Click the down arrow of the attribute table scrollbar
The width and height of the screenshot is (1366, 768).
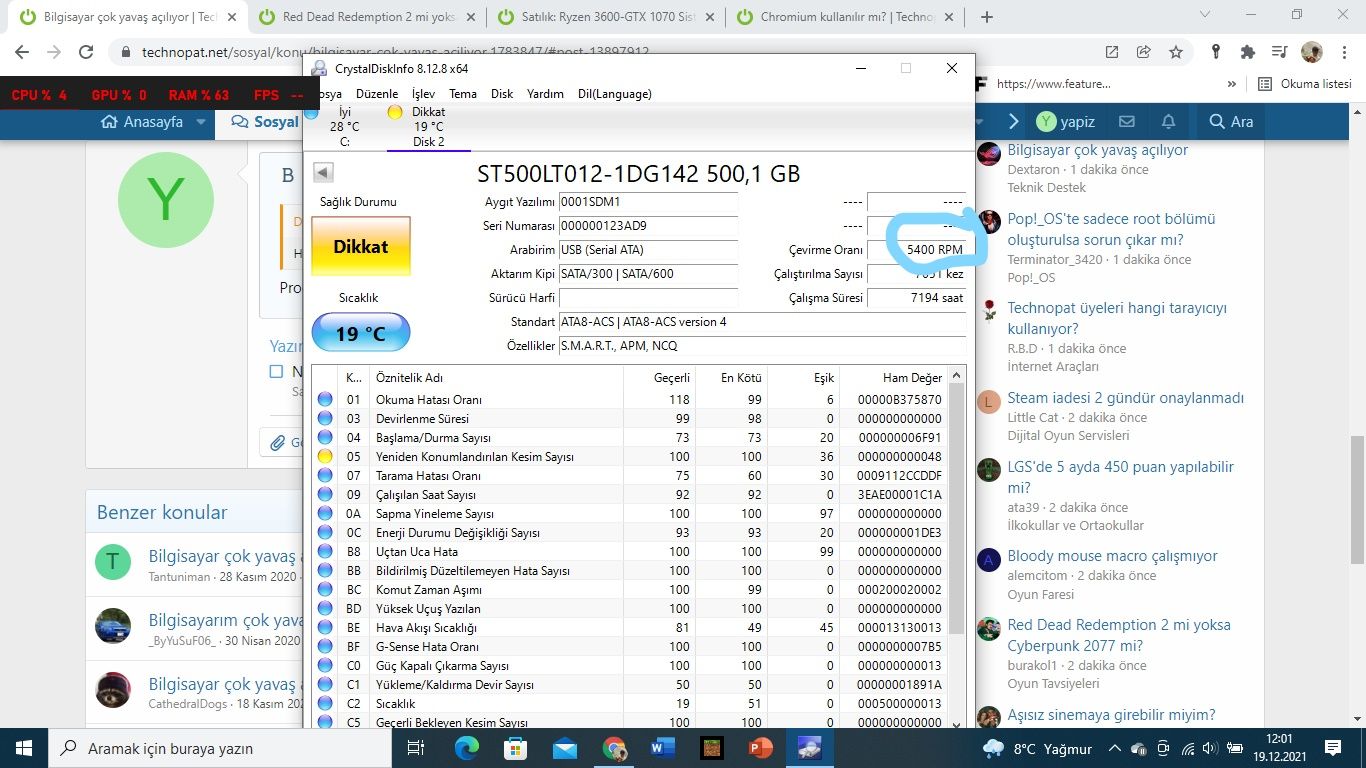(x=956, y=723)
